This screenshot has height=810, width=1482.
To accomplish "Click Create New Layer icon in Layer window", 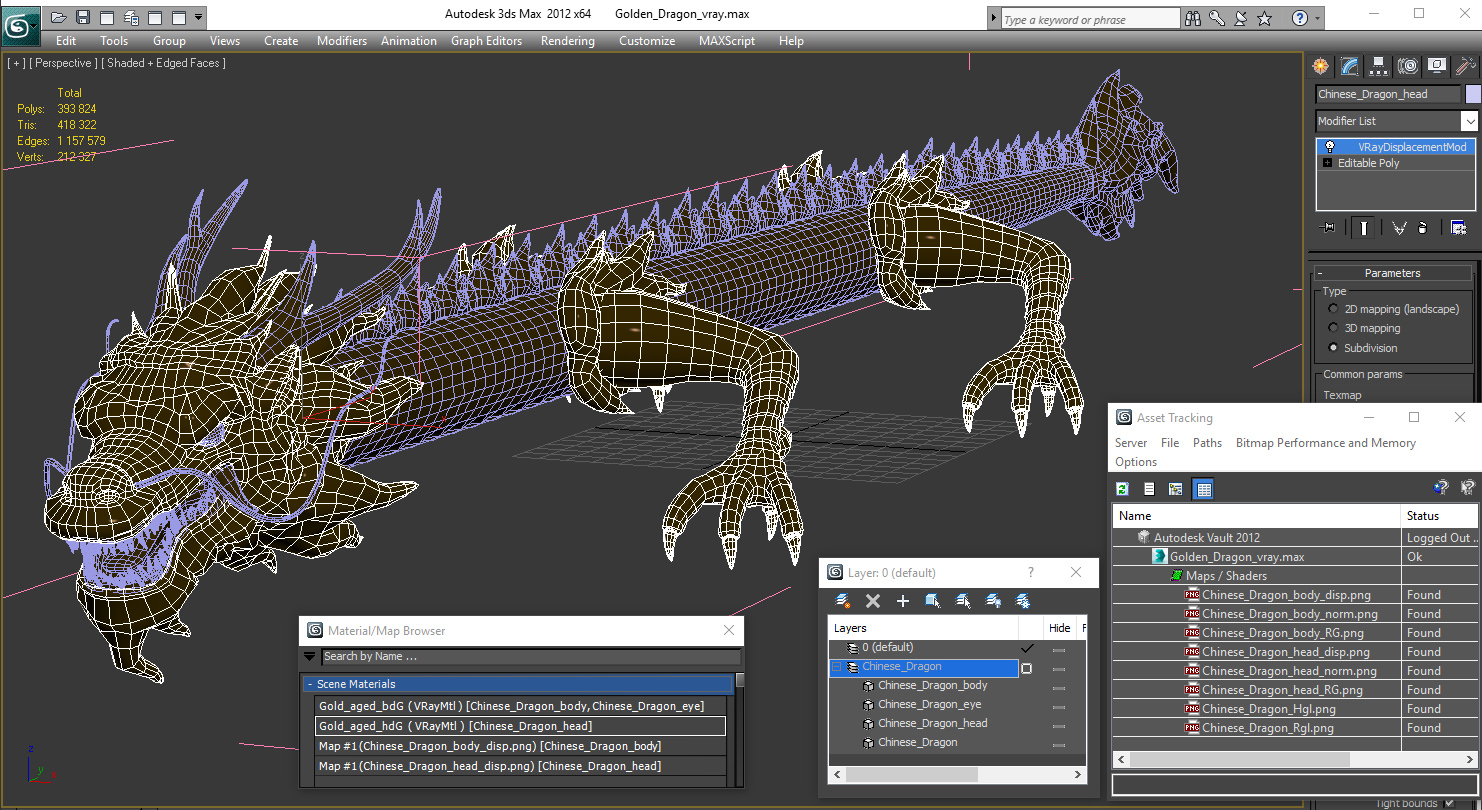I will 843,601.
